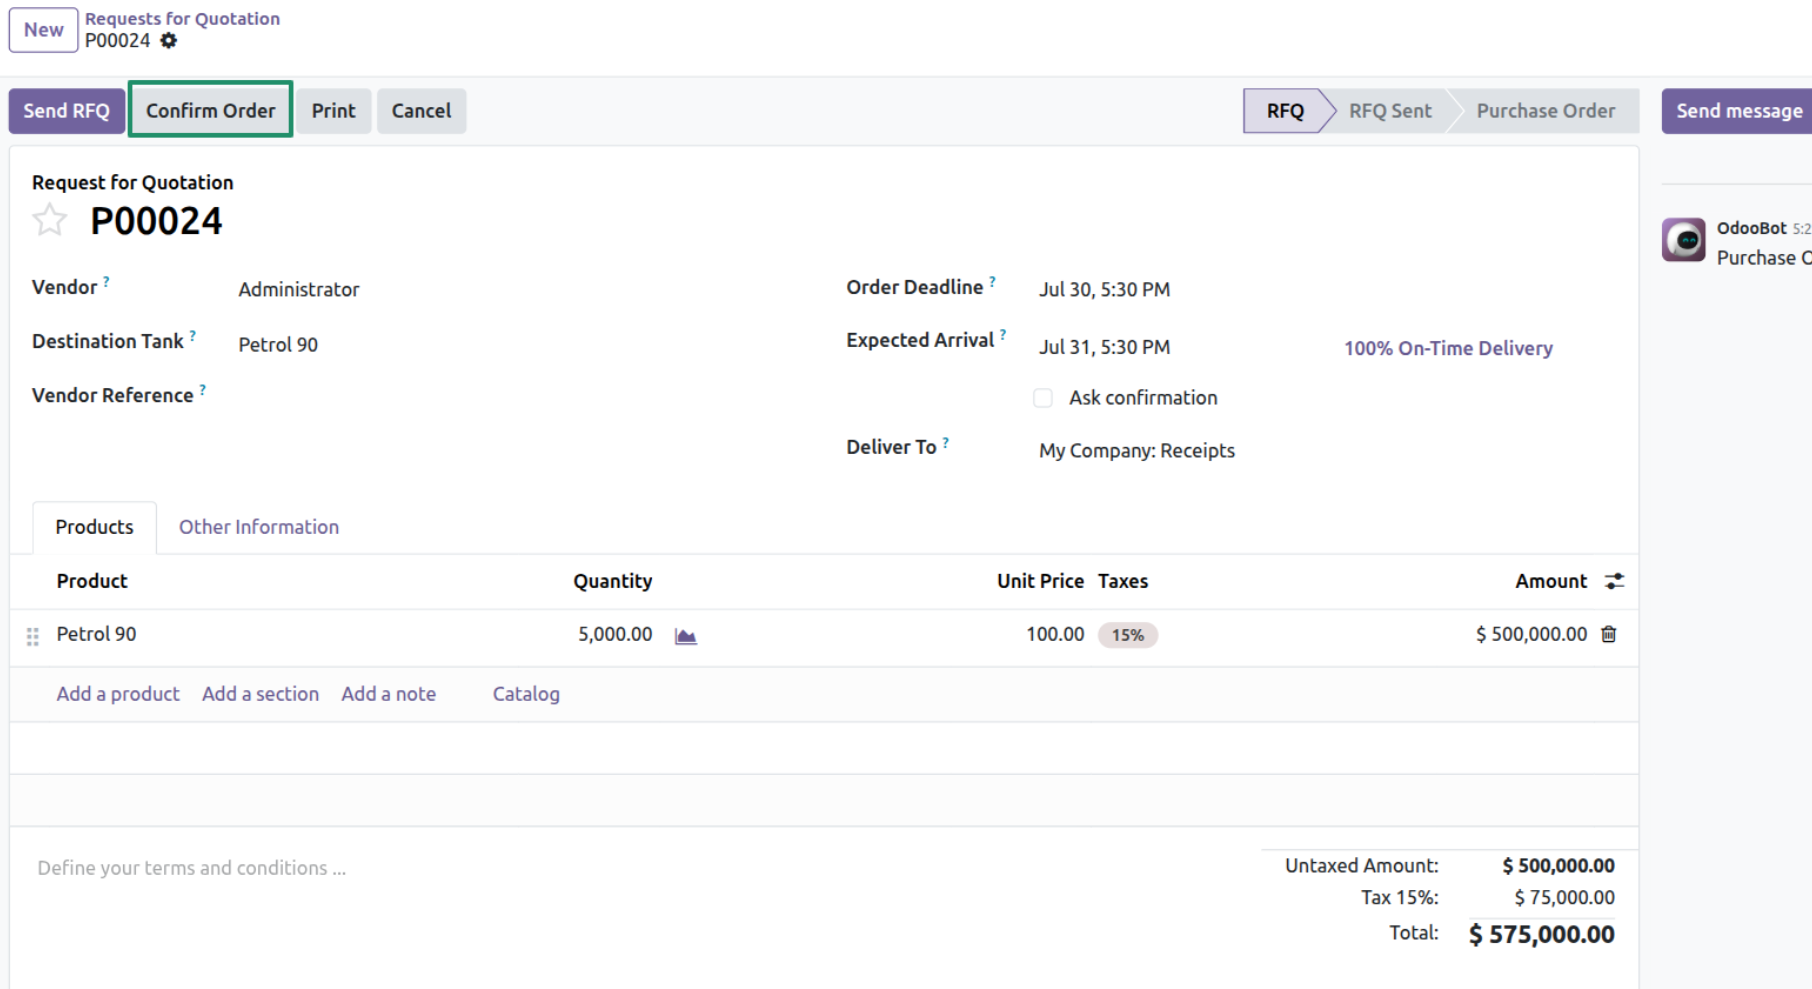Image resolution: width=1812 pixels, height=989 pixels.
Task: Open the product Catalog link
Action: (526, 694)
